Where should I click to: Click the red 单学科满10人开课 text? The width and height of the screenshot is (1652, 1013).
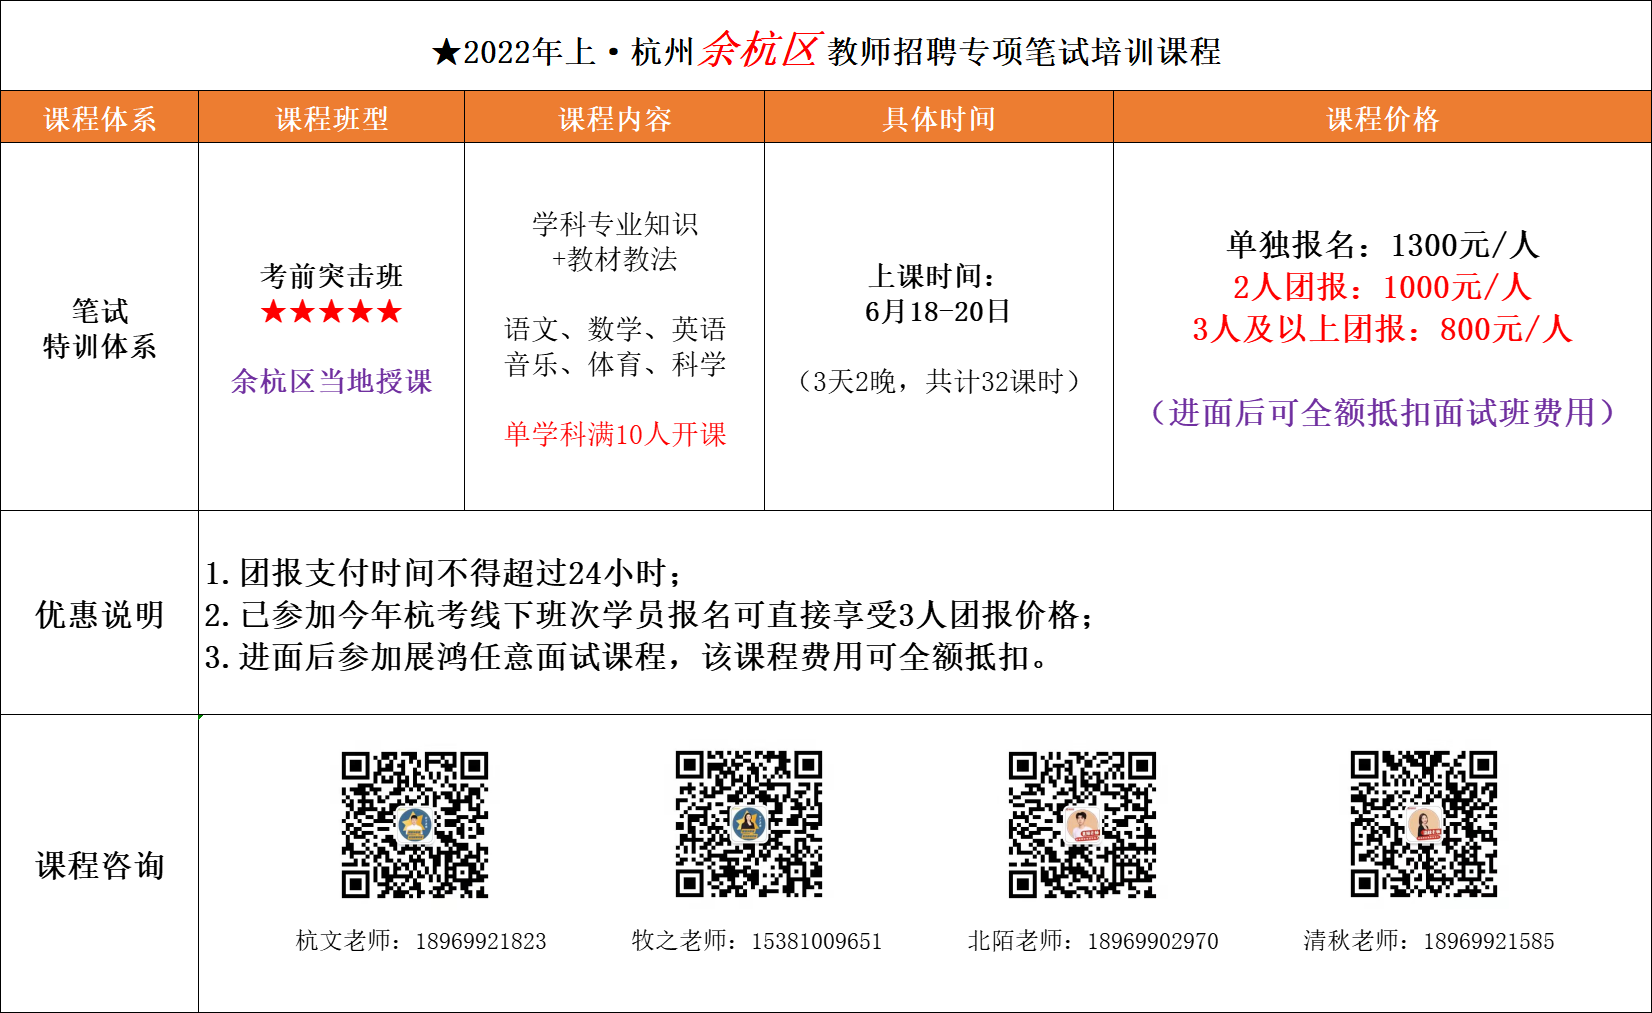(x=615, y=434)
